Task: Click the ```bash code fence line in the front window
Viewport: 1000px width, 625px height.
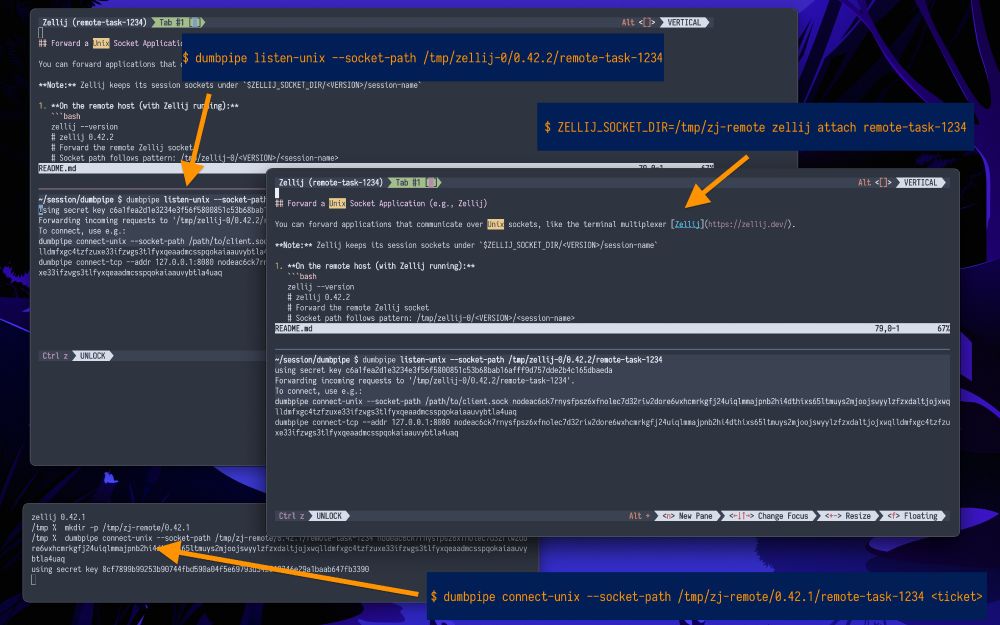Action: tap(302, 276)
